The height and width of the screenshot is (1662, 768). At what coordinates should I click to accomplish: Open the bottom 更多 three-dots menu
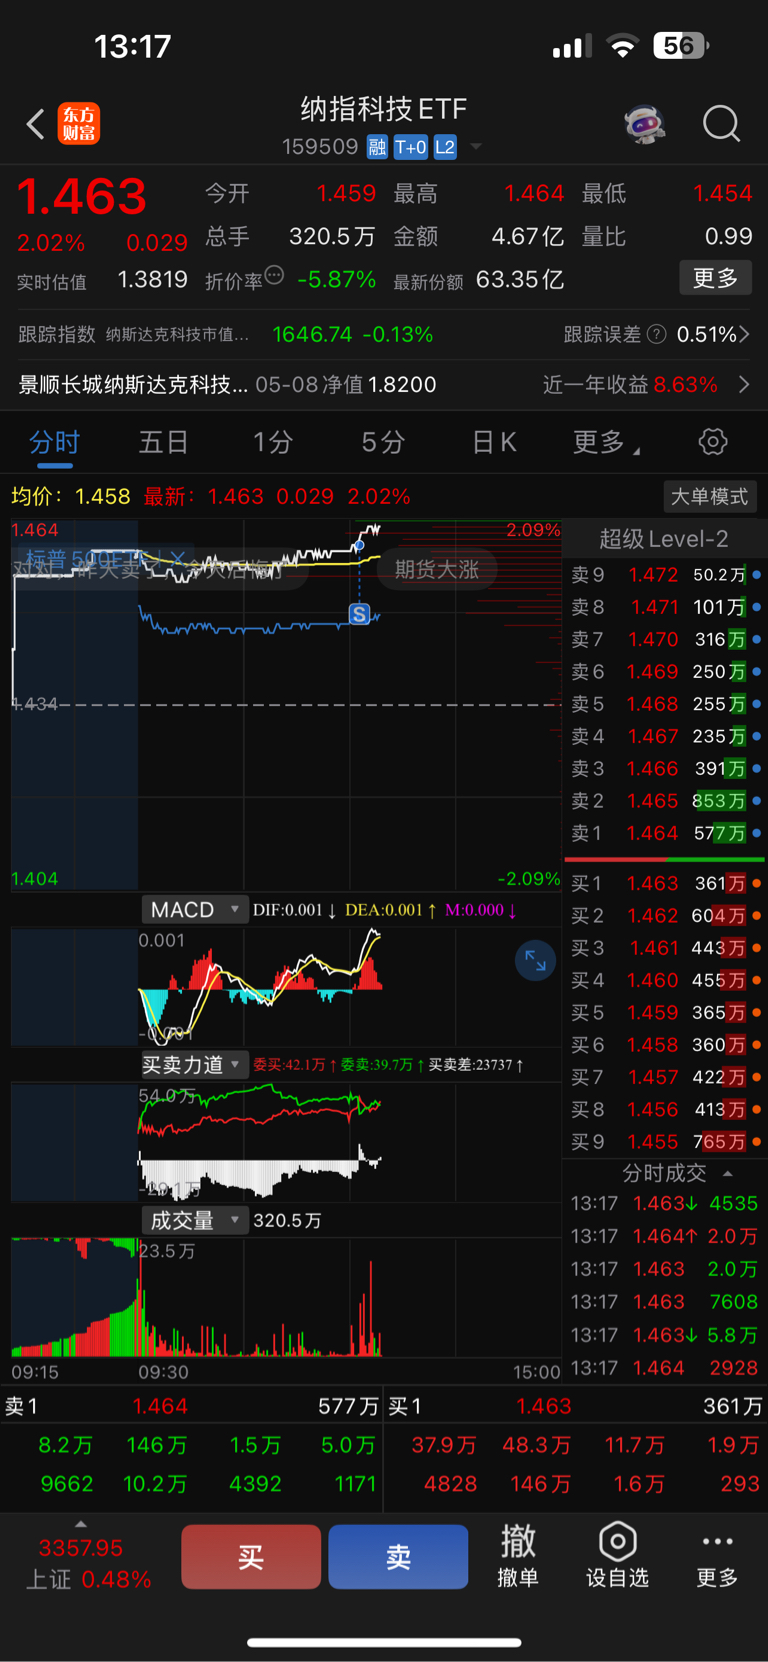717,1558
